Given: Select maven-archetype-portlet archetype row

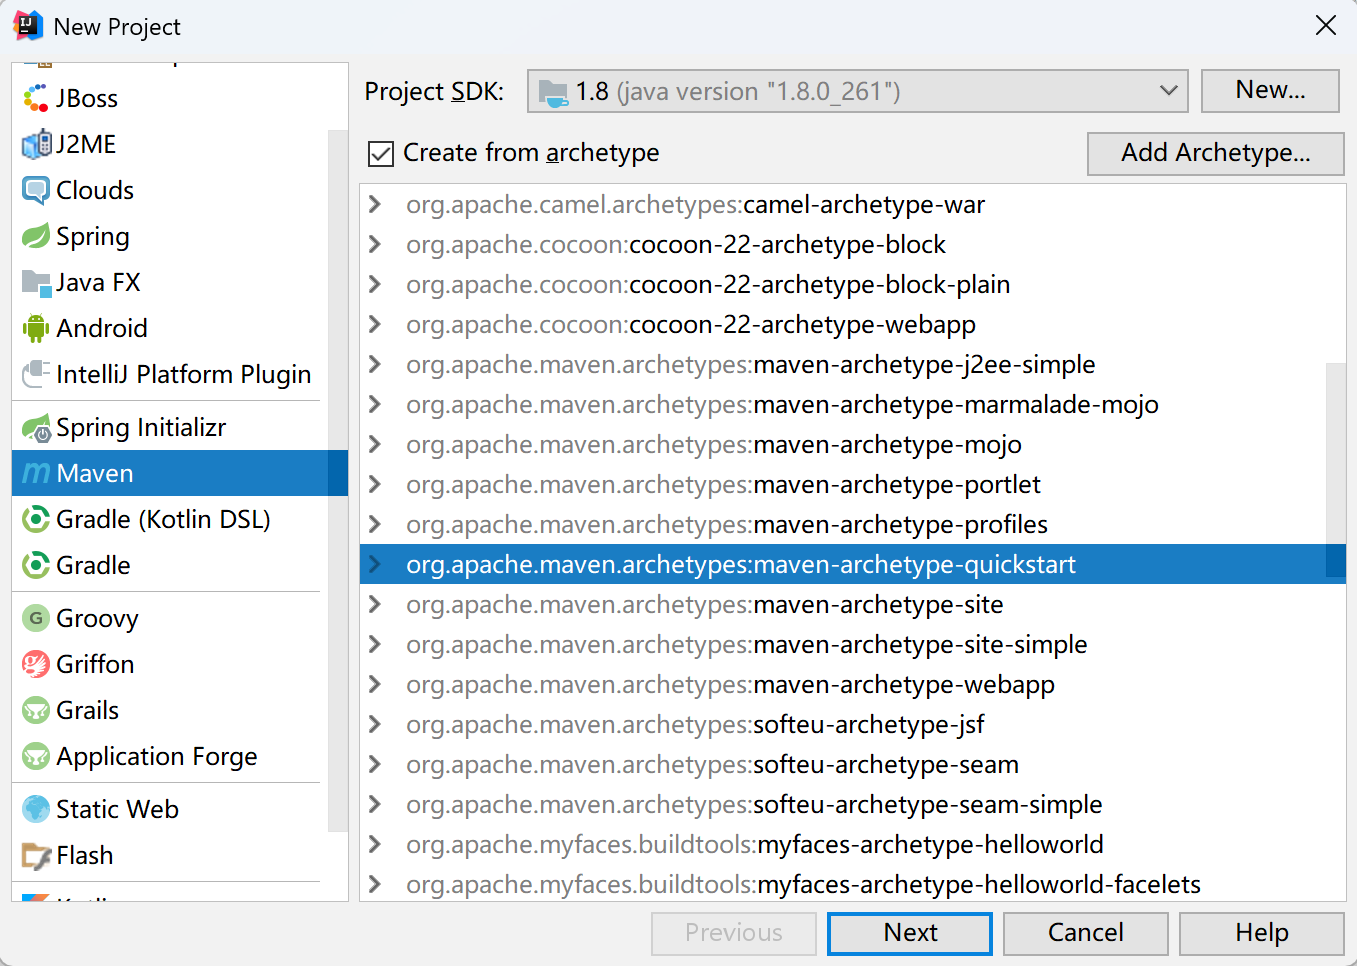Looking at the screenshot, I should (852, 484).
